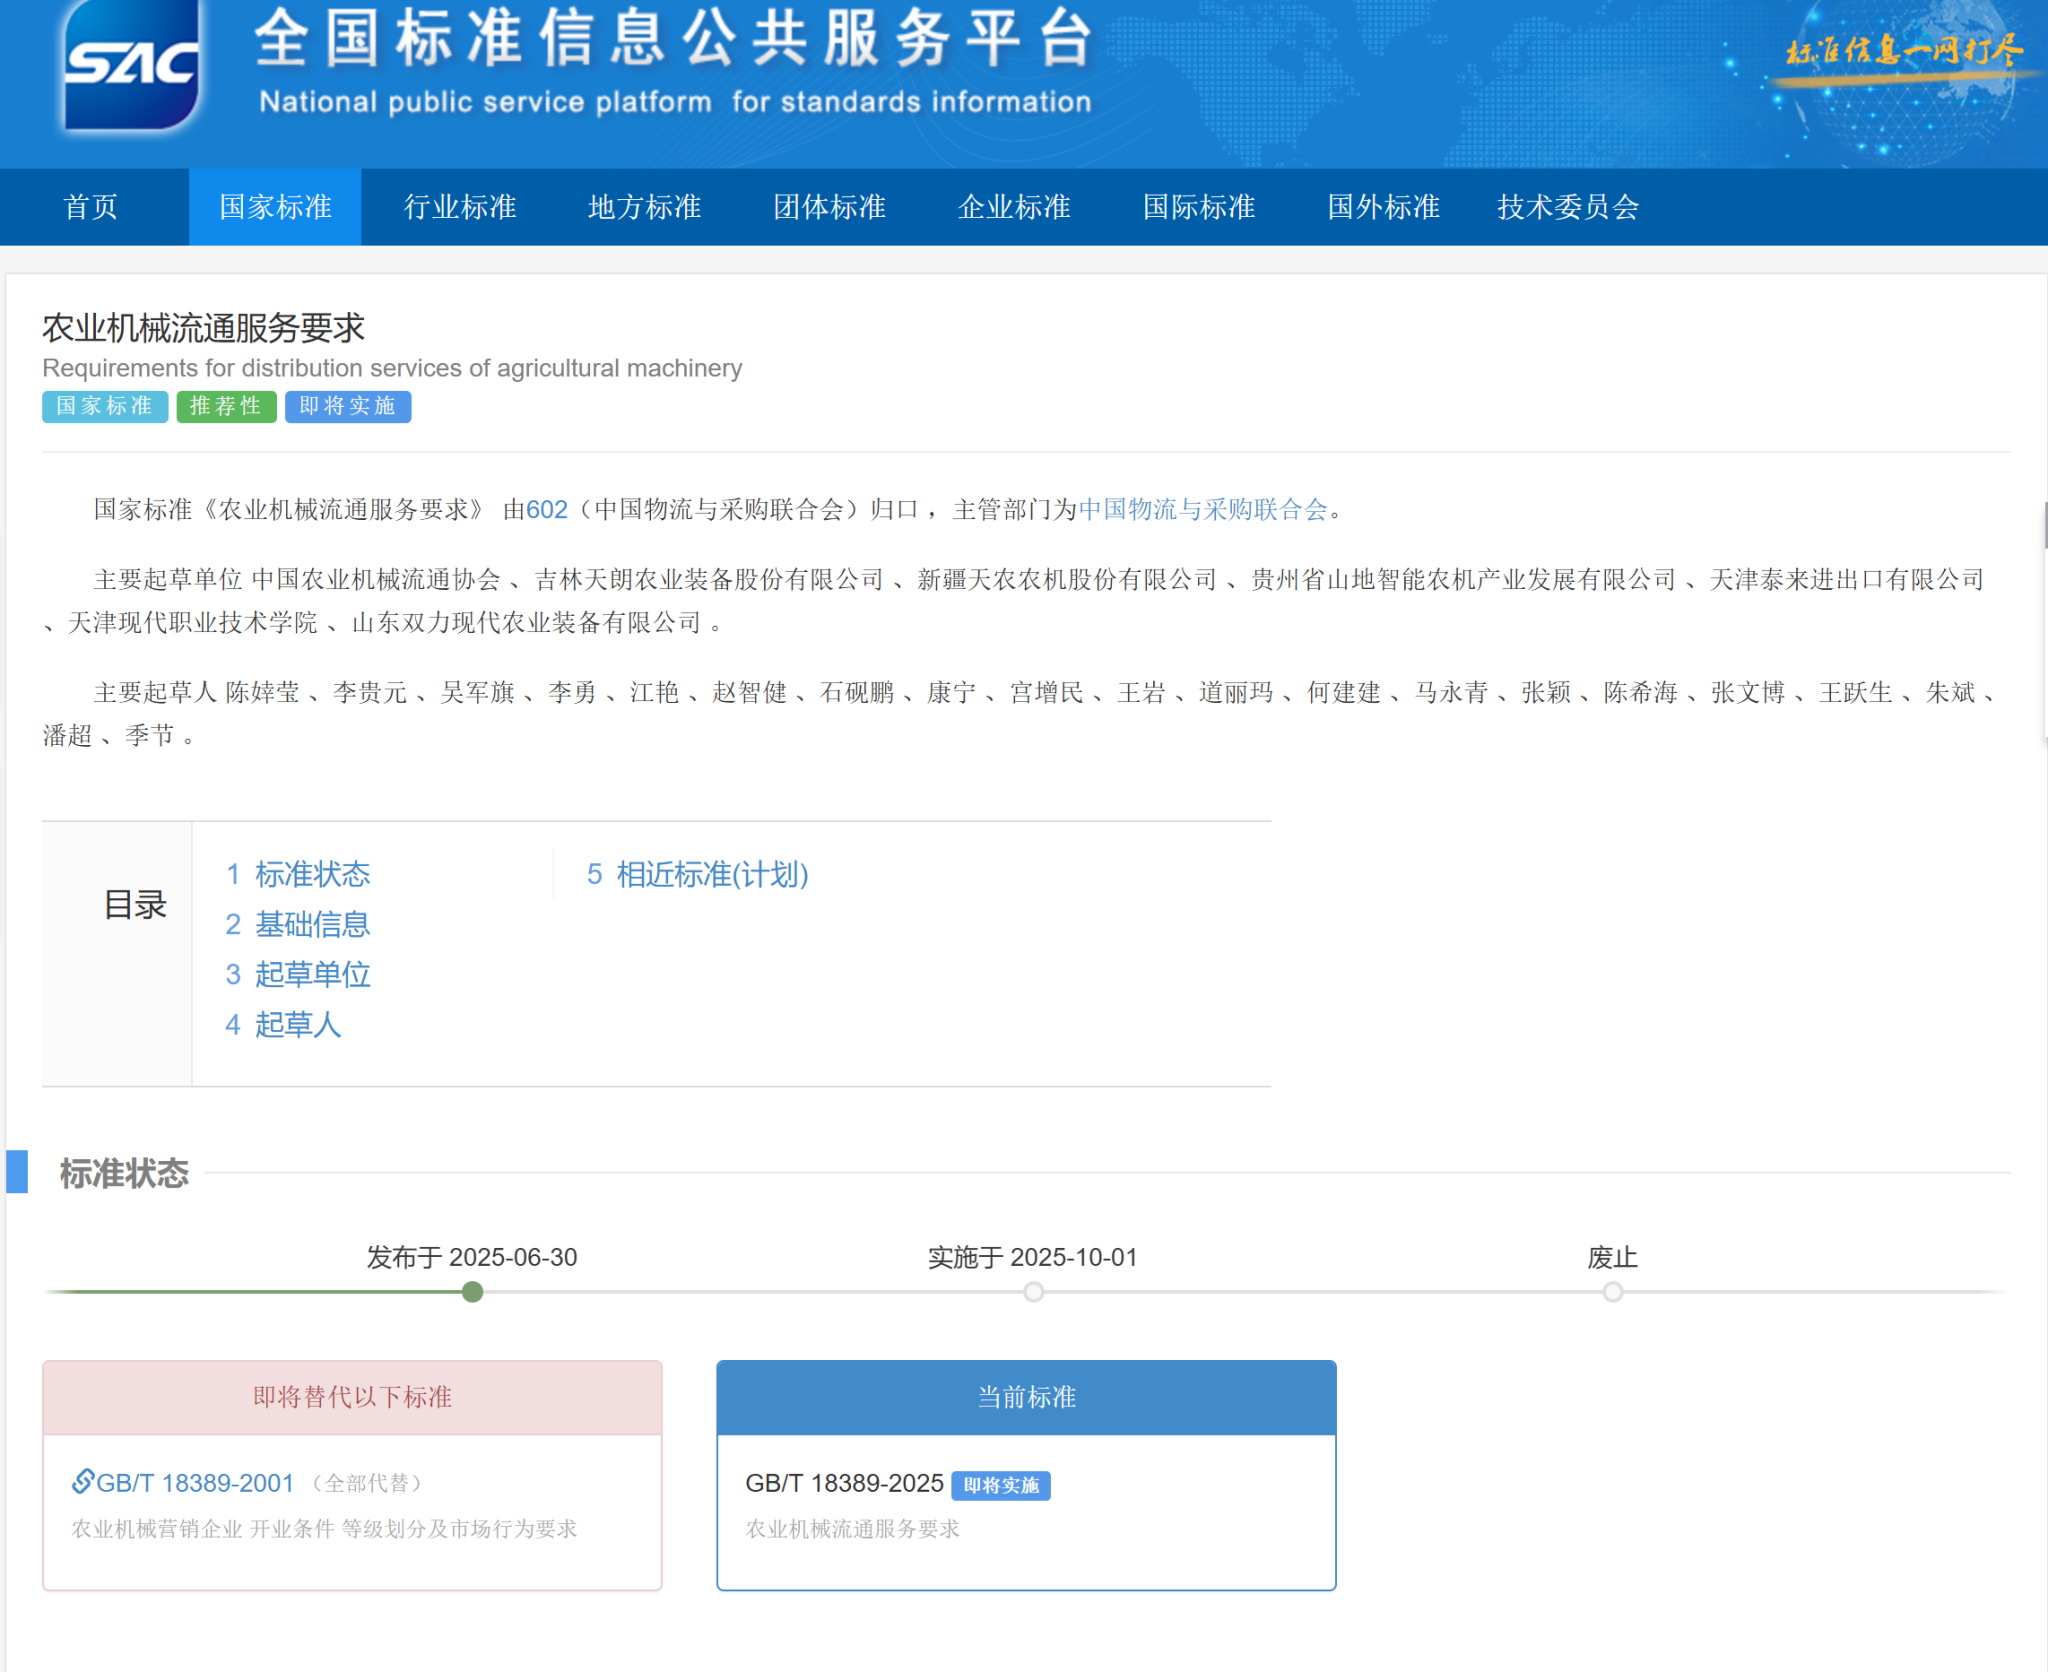
Task: Open 中国物流与采购联合会 department link
Action: tap(1202, 510)
